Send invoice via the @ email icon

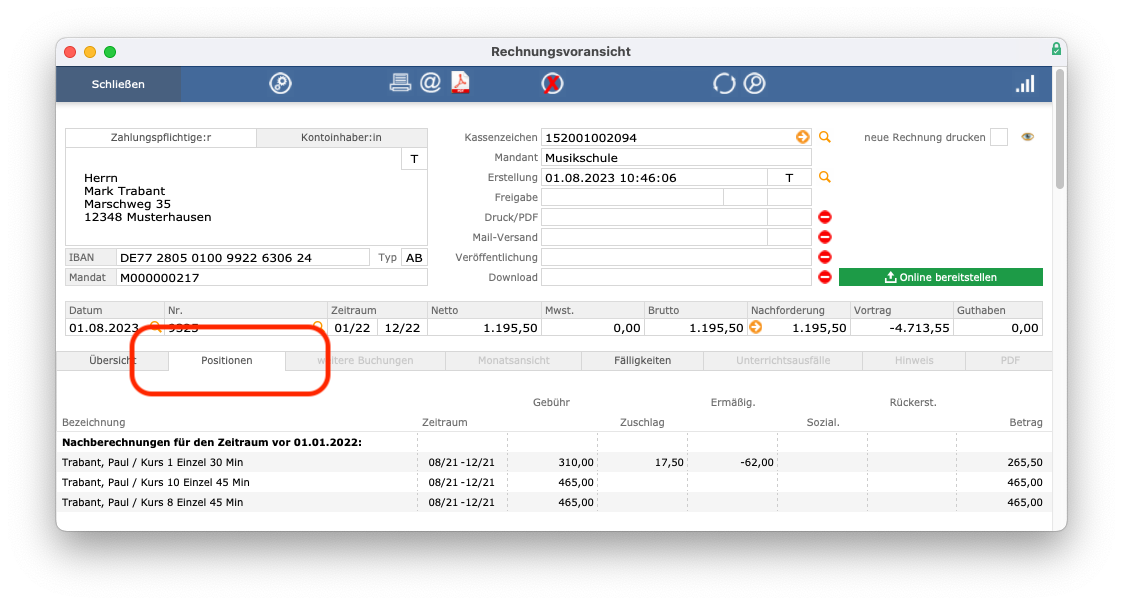[x=430, y=83]
